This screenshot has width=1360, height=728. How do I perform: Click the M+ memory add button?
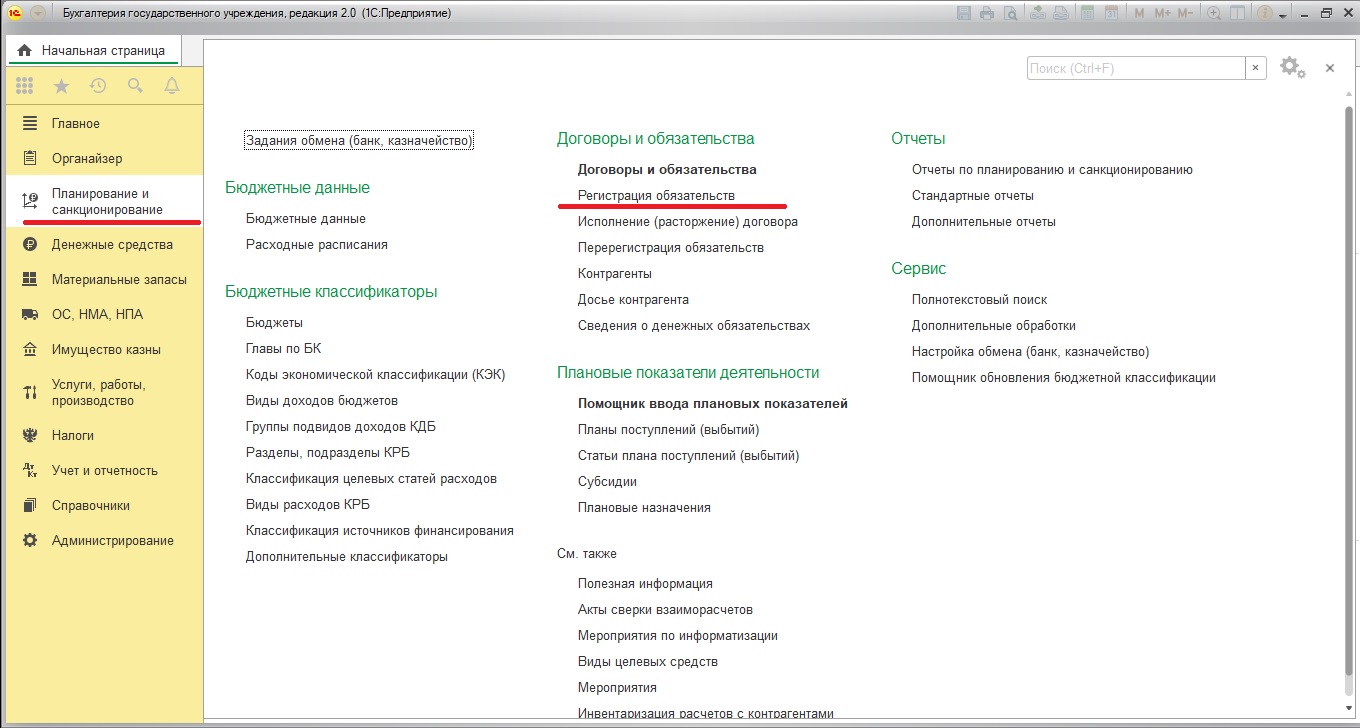pos(1163,13)
